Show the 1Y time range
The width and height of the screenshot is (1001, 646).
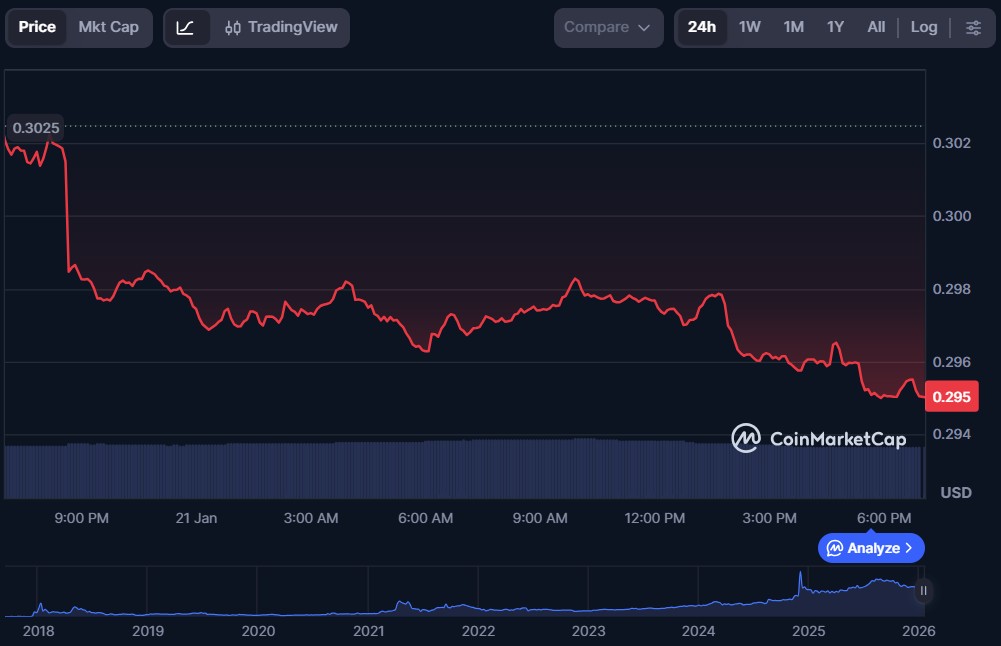click(835, 27)
